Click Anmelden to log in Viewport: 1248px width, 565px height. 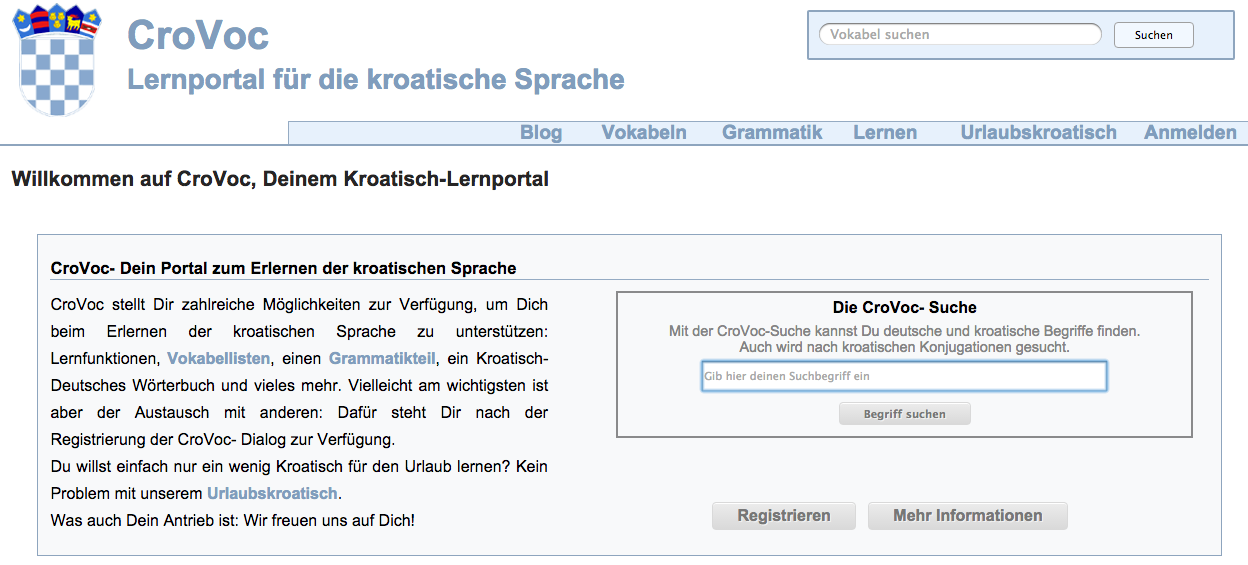(1190, 132)
